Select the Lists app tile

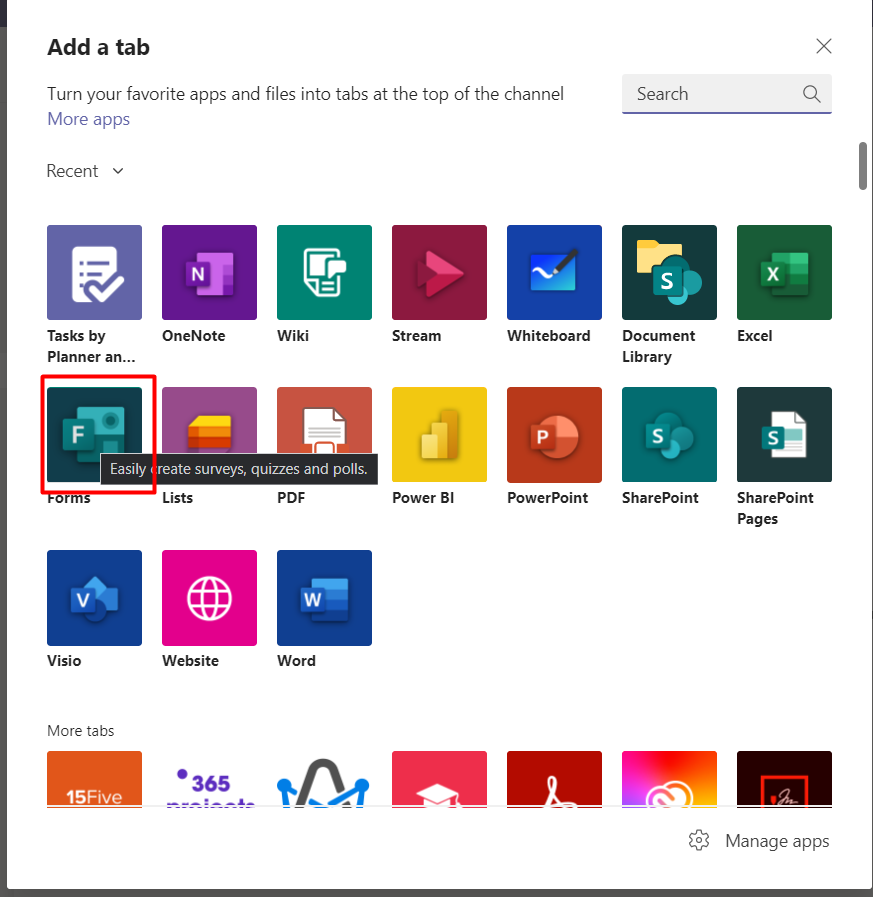pos(209,434)
